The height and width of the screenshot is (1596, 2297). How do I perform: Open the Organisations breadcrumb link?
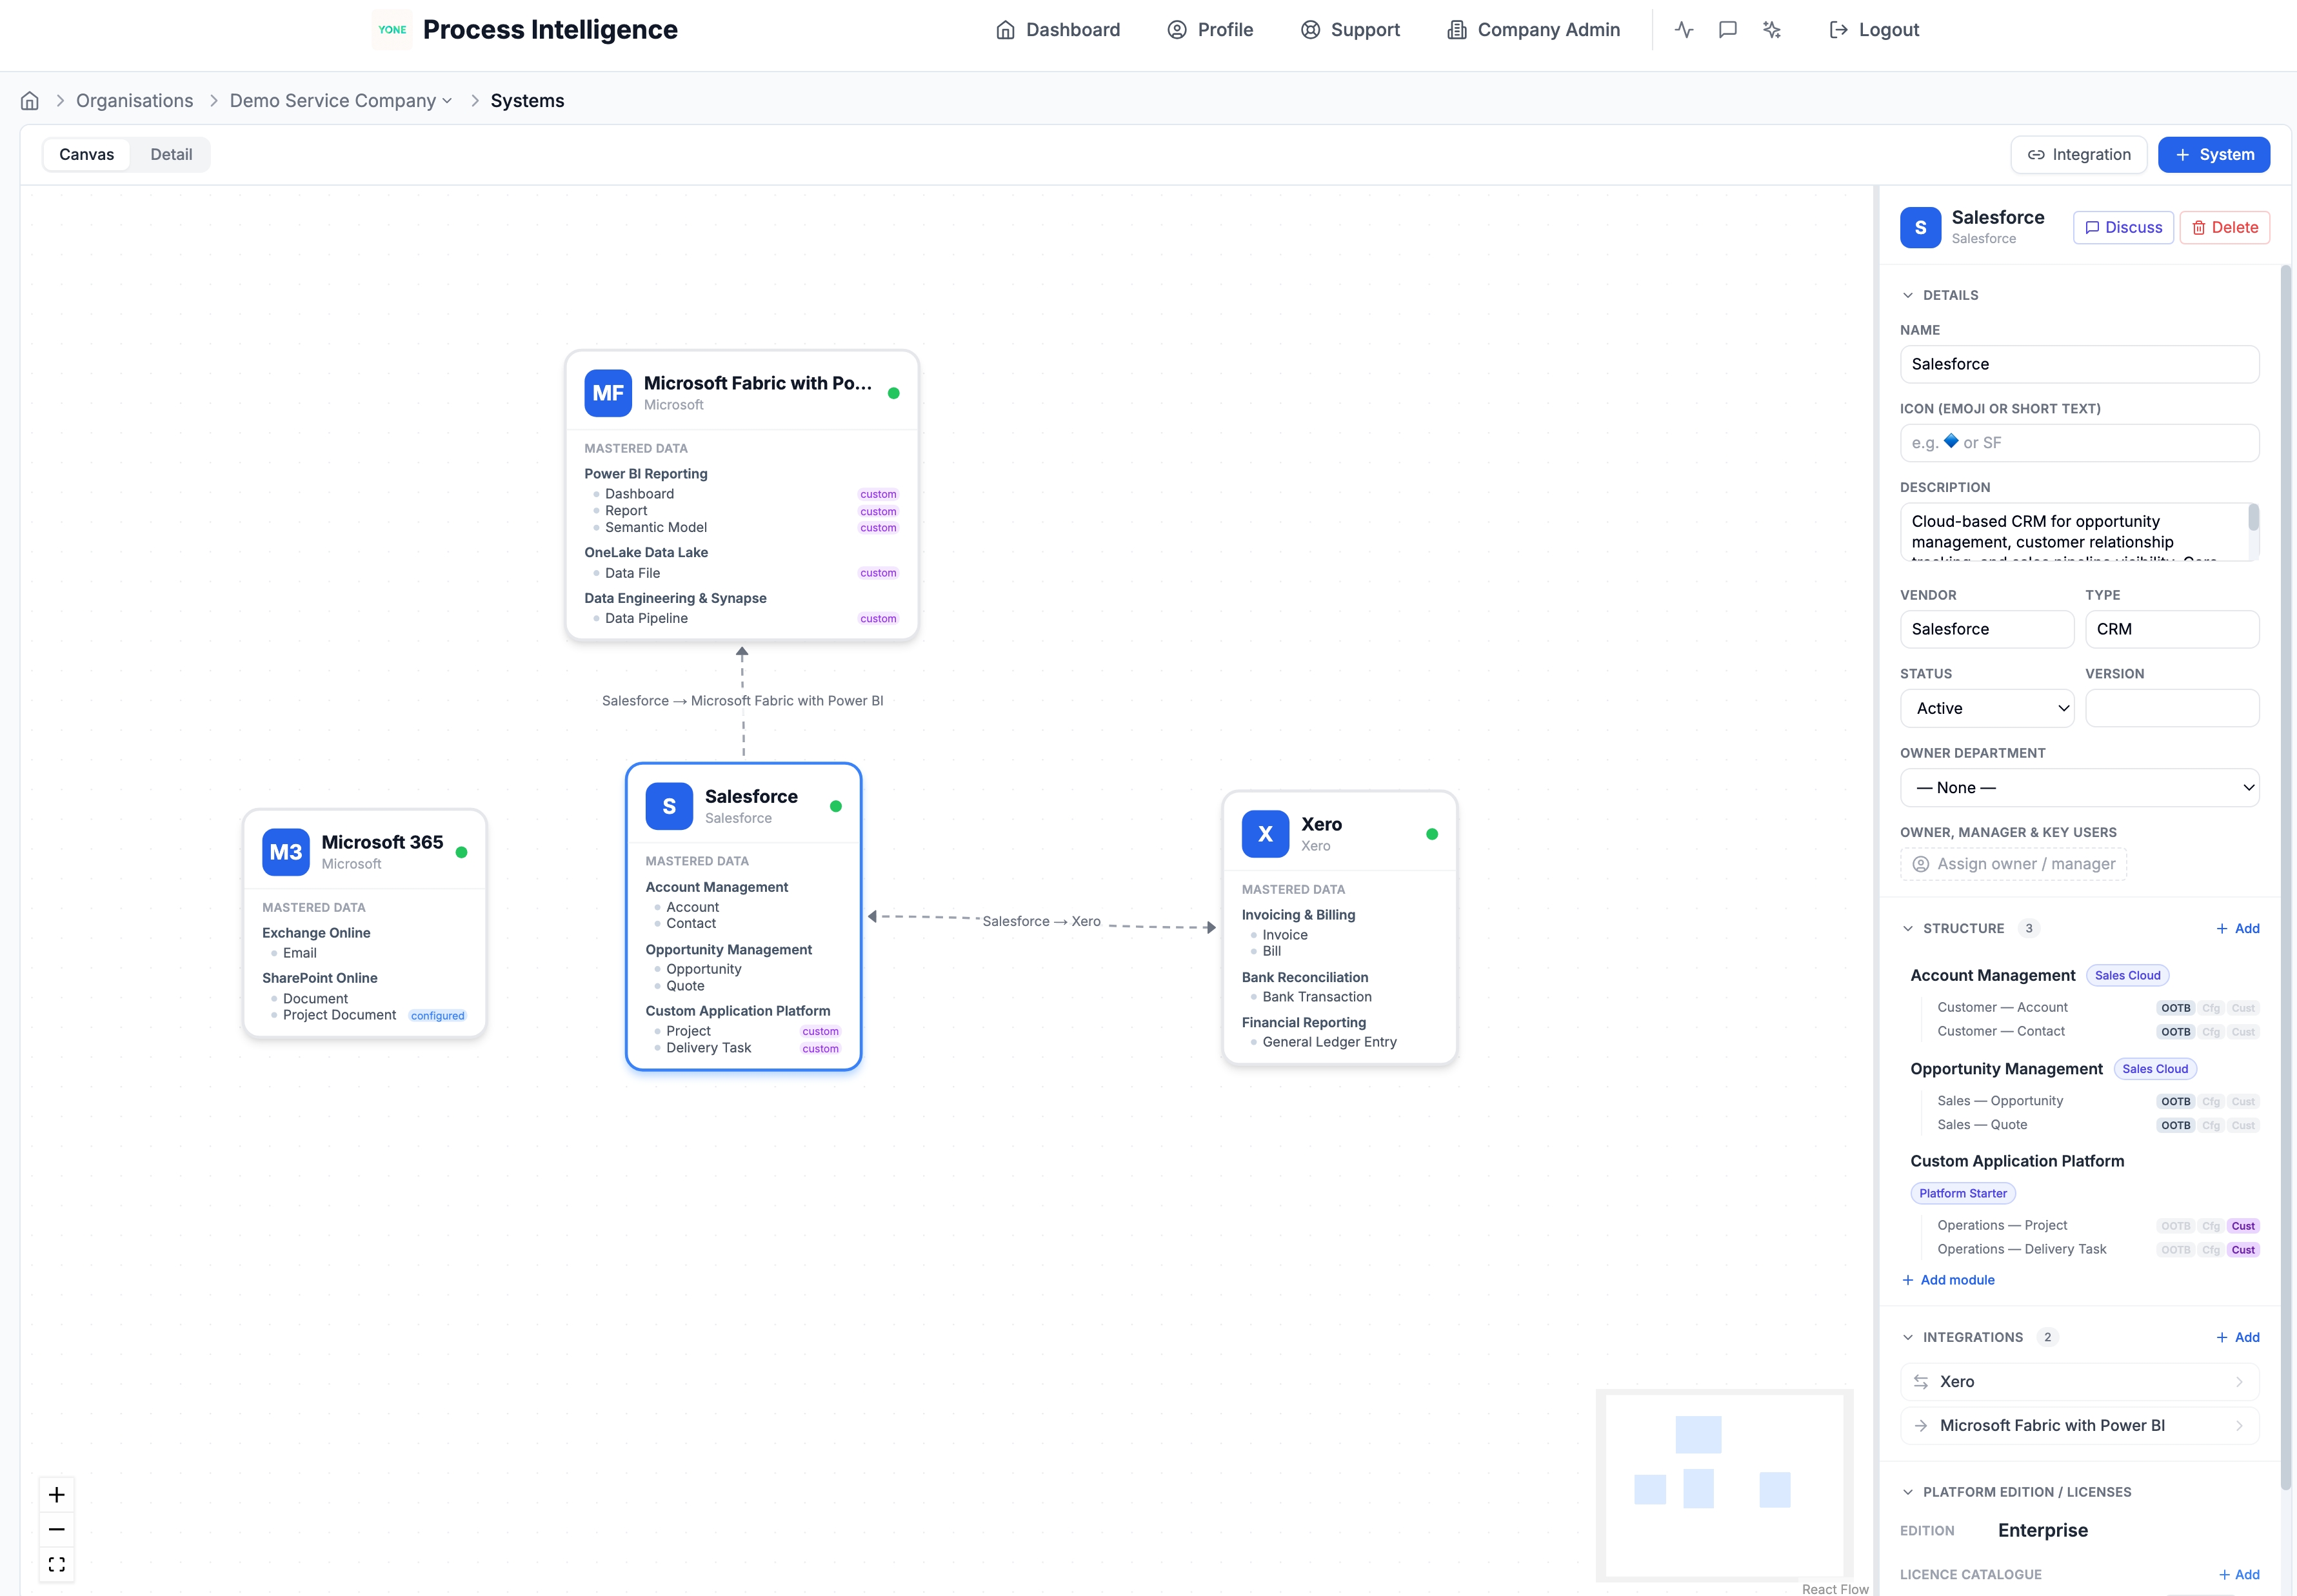pos(135,101)
